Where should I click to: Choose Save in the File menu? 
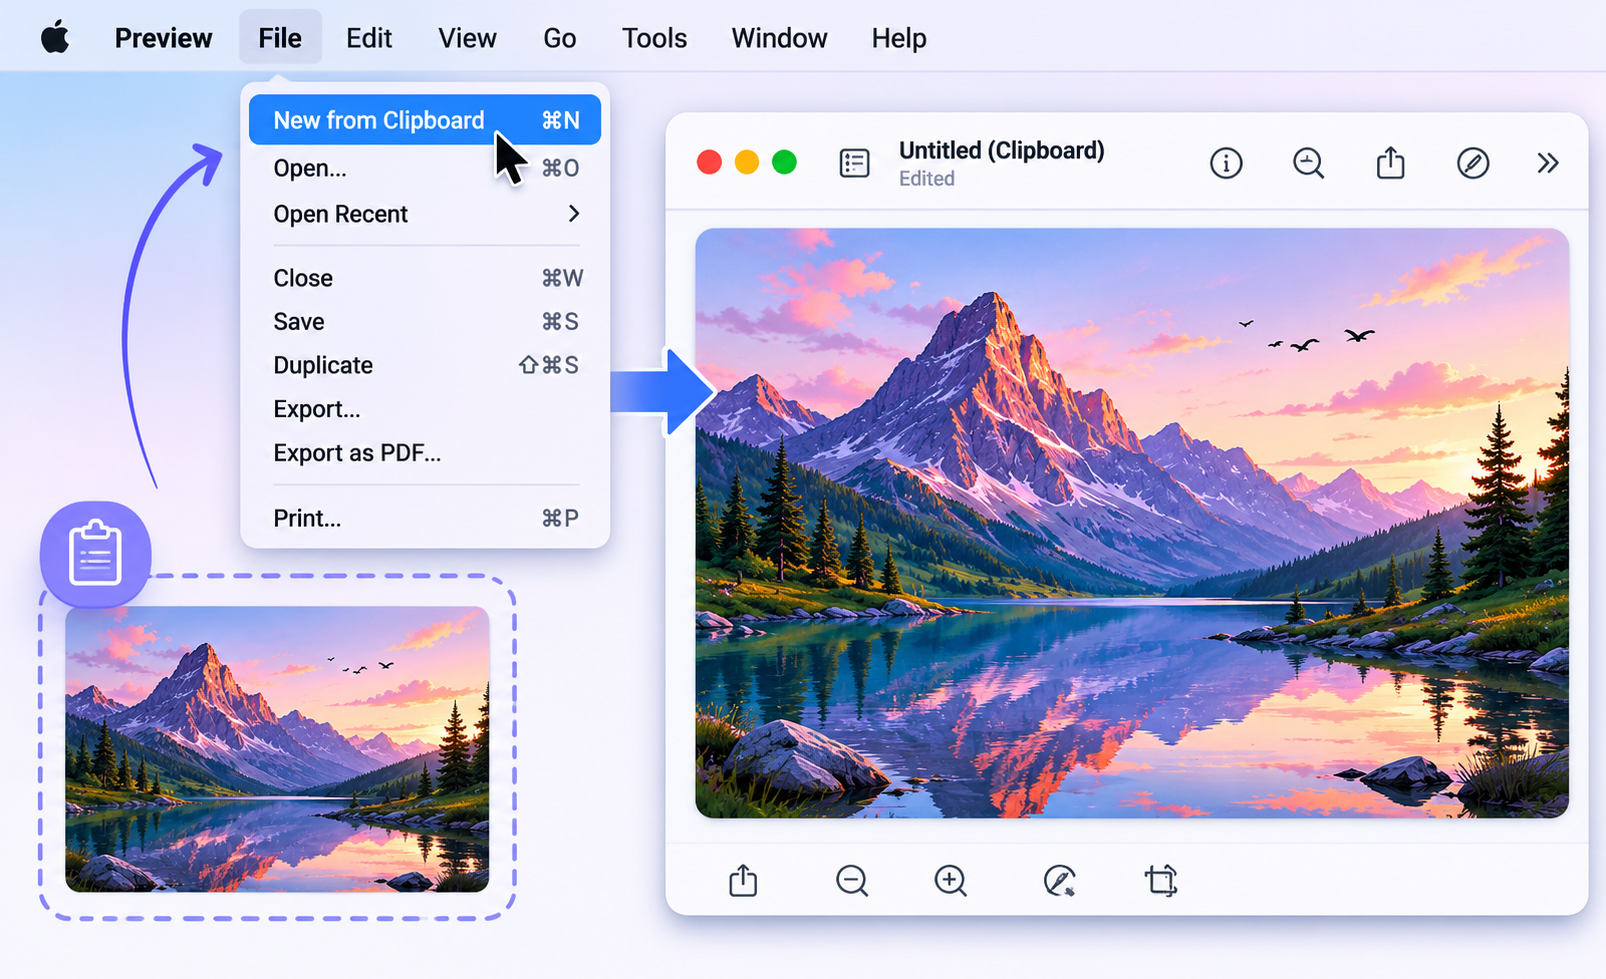pos(425,322)
